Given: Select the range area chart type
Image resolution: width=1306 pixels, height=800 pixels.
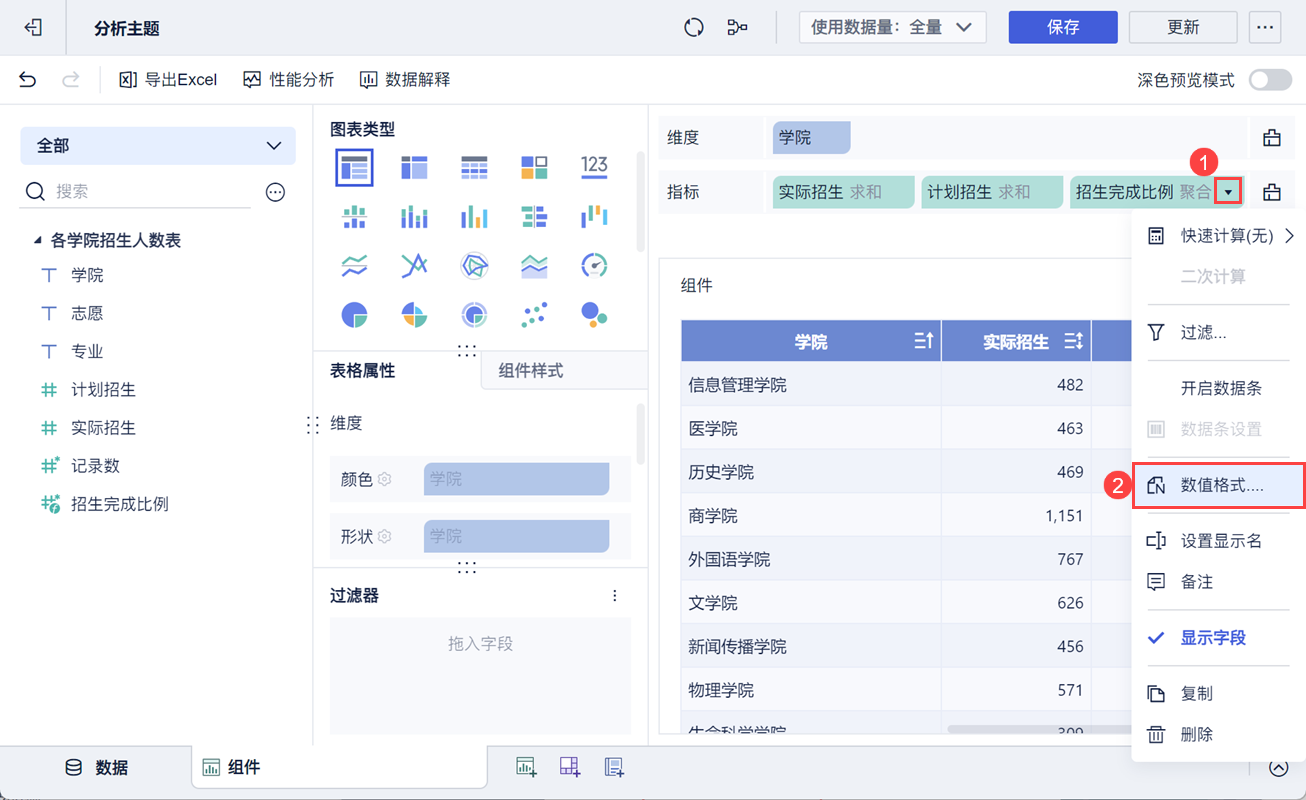Looking at the screenshot, I should (x=534, y=266).
